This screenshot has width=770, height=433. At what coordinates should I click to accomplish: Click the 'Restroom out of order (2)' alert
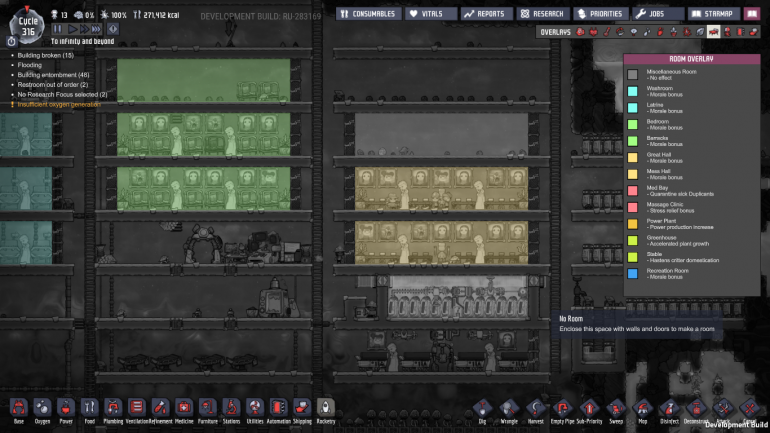click(53, 85)
